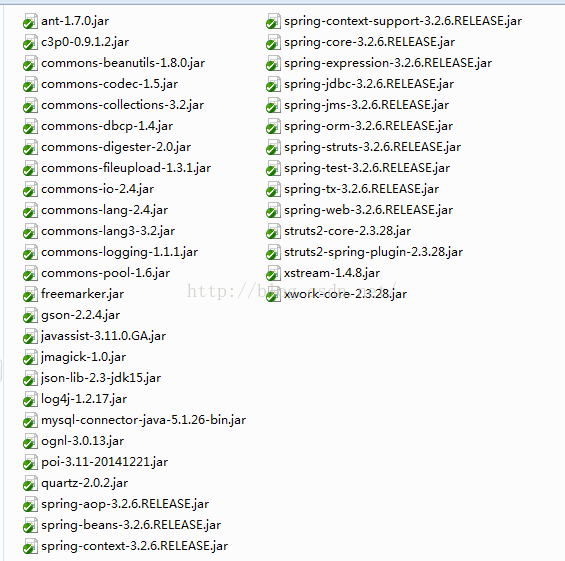Image resolution: width=565 pixels, height=561 pixels.
Task: Select the c3p0-0.9.1.2.jar file icon
Action: point(30,42)
